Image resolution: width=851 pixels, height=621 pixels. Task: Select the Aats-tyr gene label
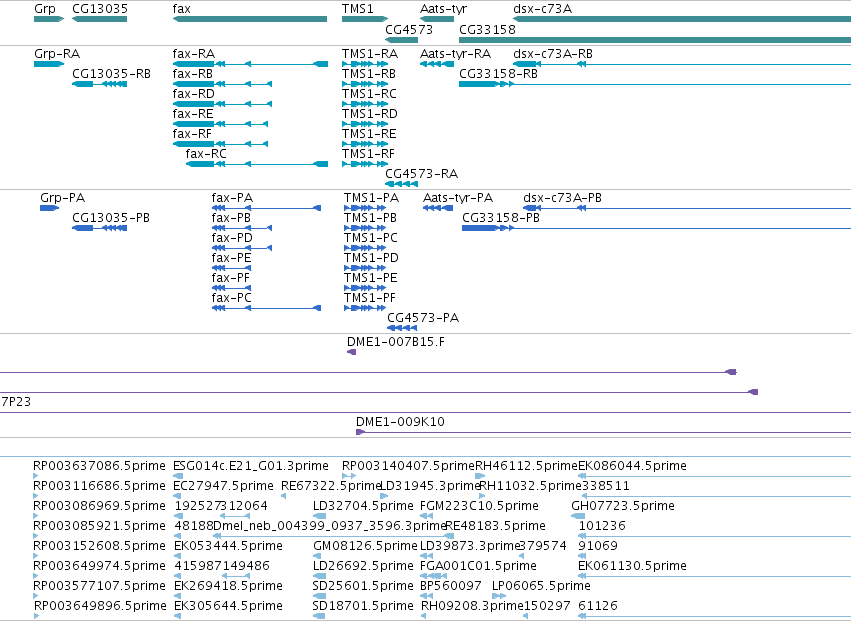443,9
